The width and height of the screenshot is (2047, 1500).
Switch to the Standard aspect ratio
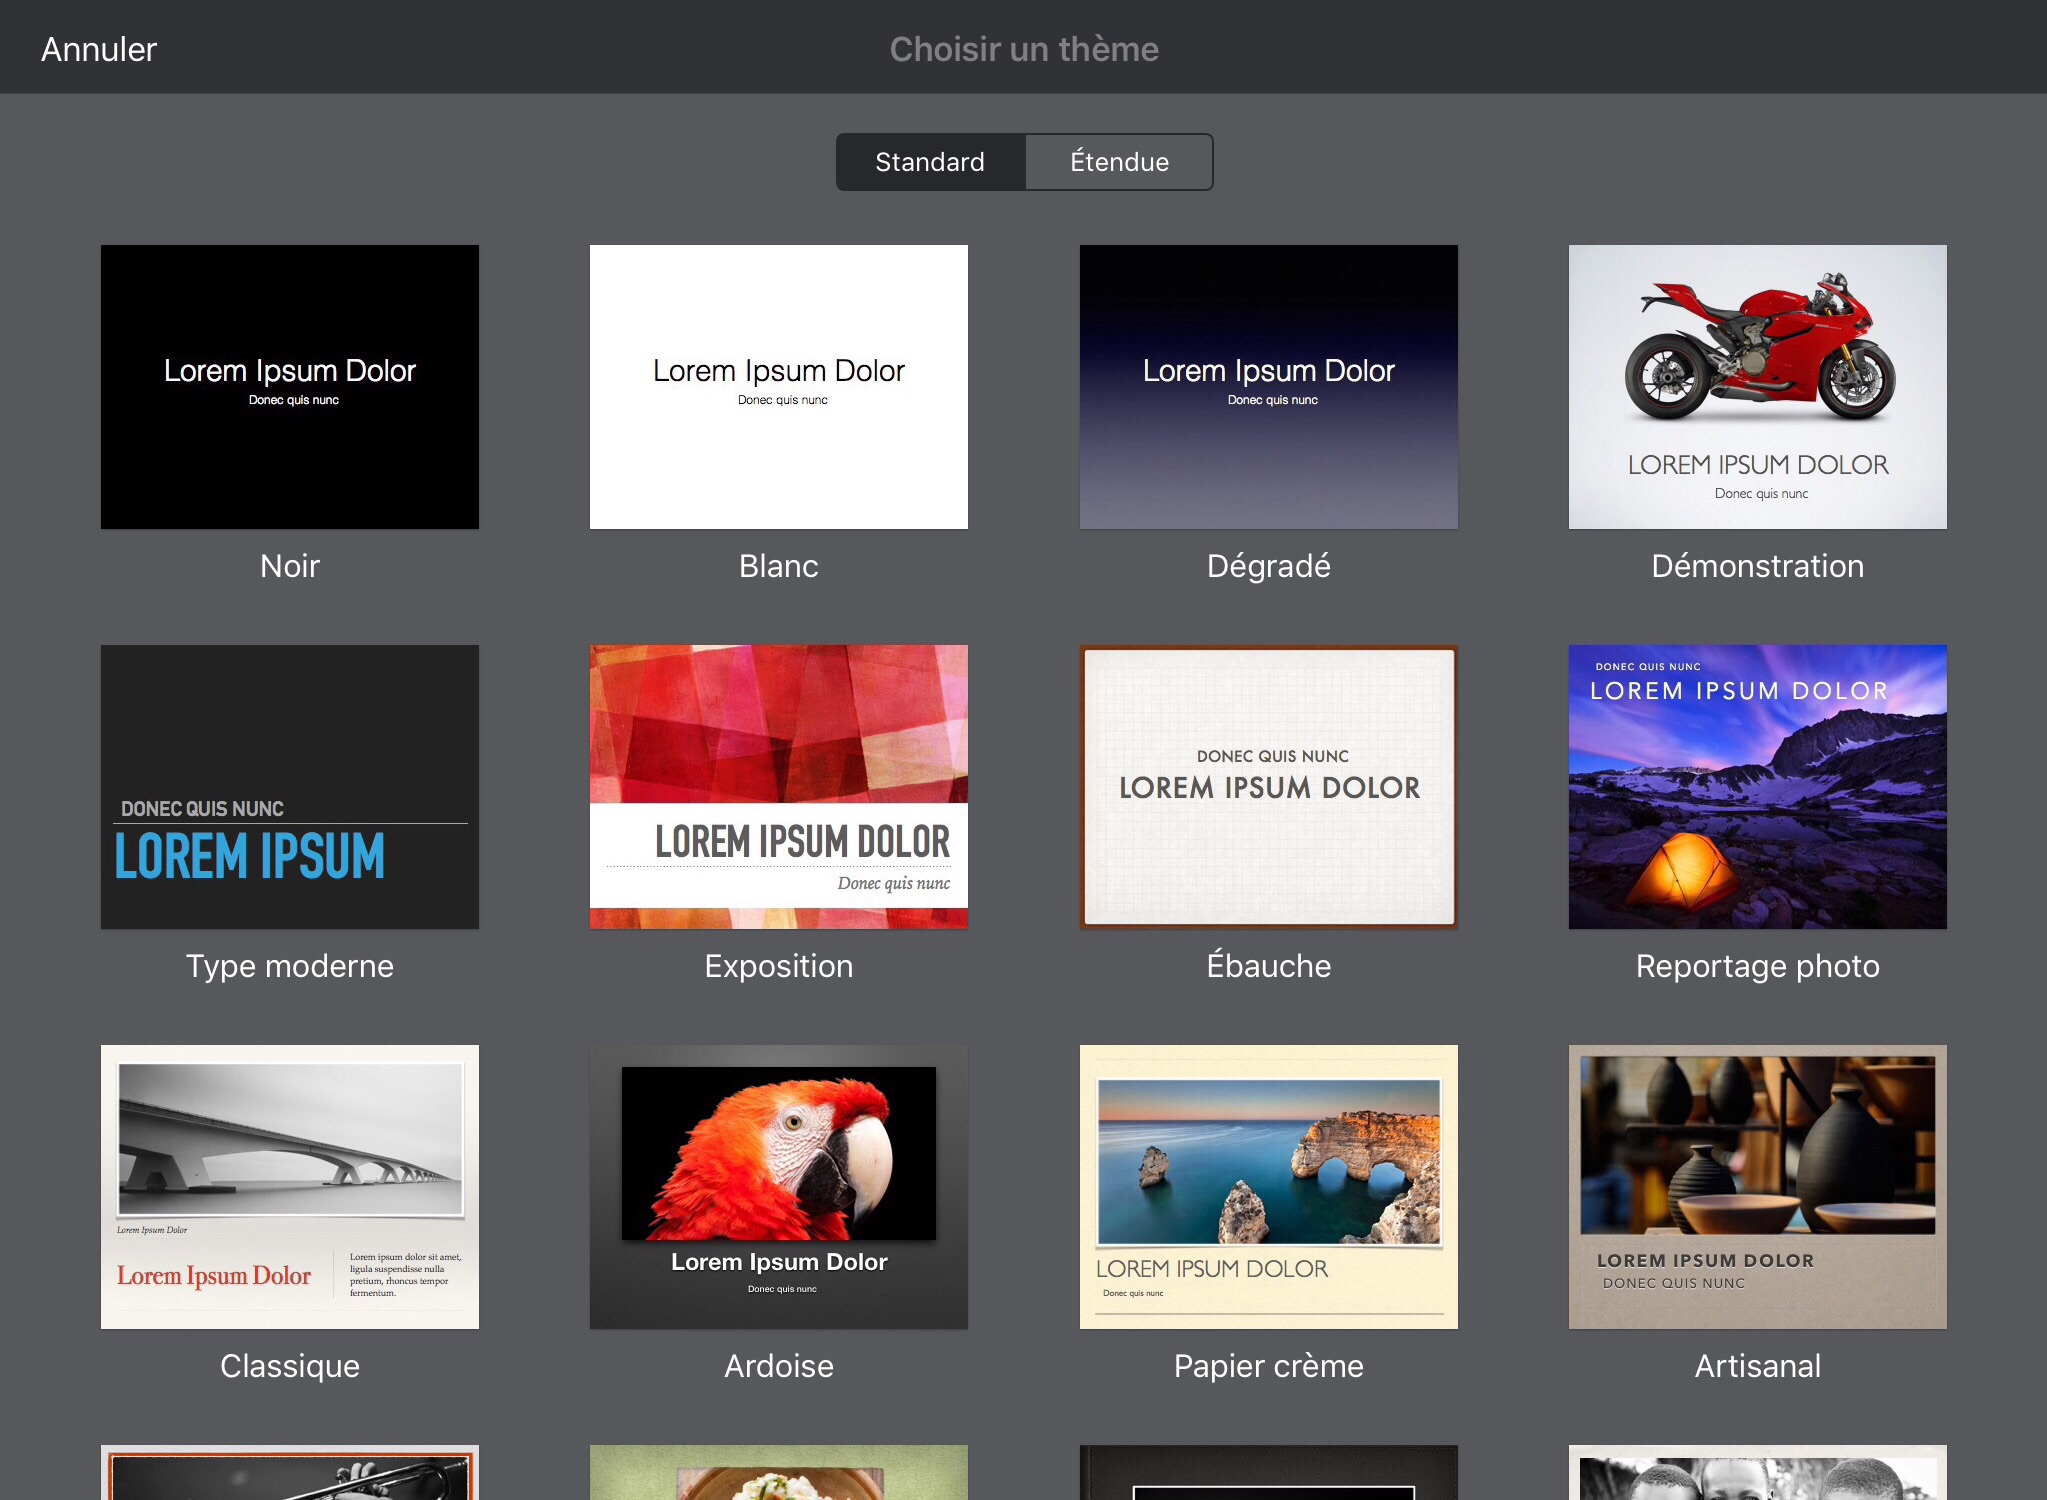point(929,162)
